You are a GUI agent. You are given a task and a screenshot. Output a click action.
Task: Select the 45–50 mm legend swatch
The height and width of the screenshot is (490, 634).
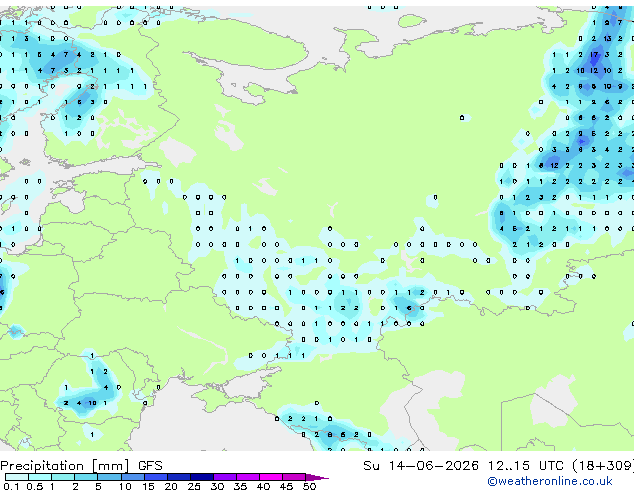[x=294, y=477]
